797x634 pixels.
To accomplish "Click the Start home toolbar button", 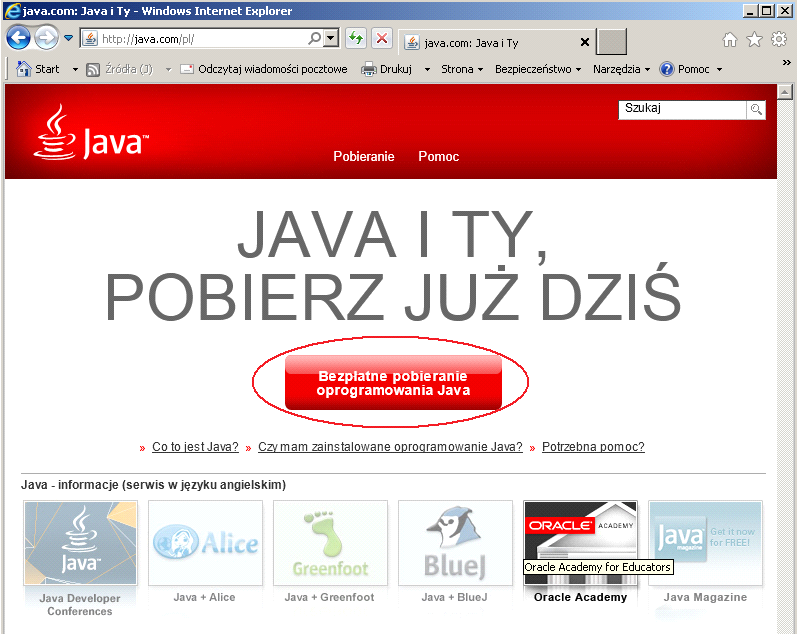I will [38, 69].
